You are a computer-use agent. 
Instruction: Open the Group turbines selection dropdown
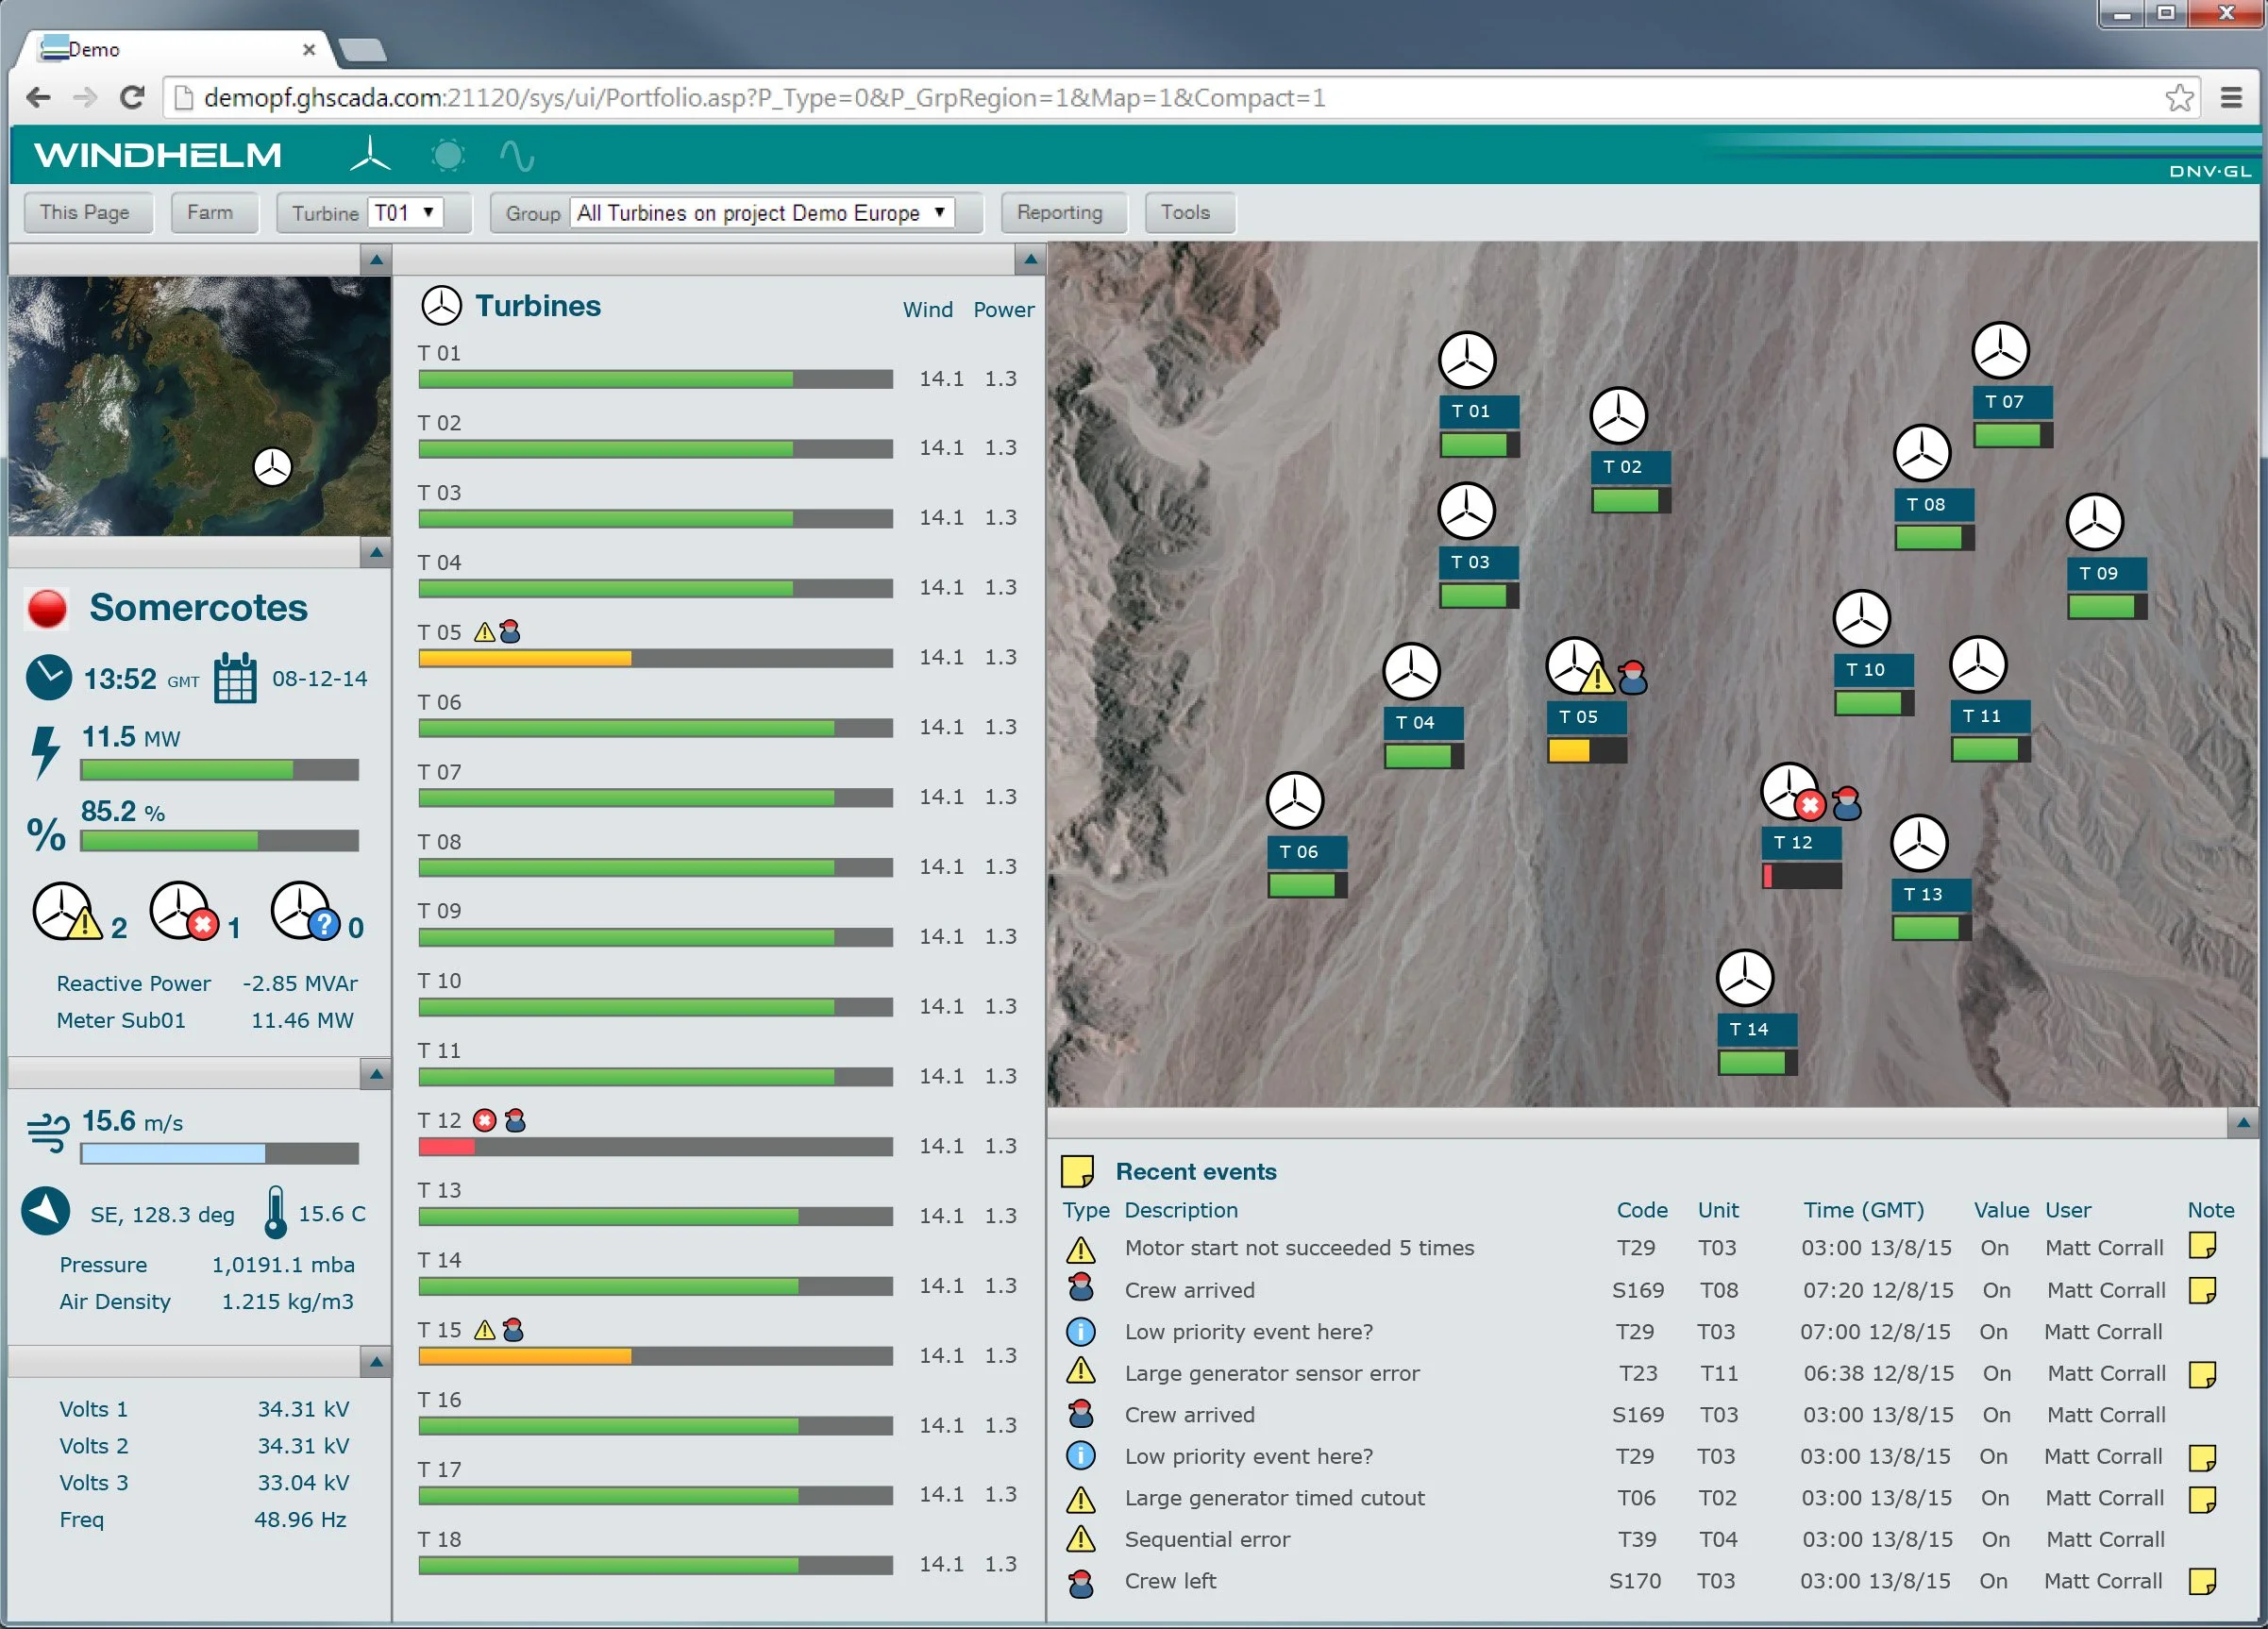pyautogui.click(x=762, y=212)
